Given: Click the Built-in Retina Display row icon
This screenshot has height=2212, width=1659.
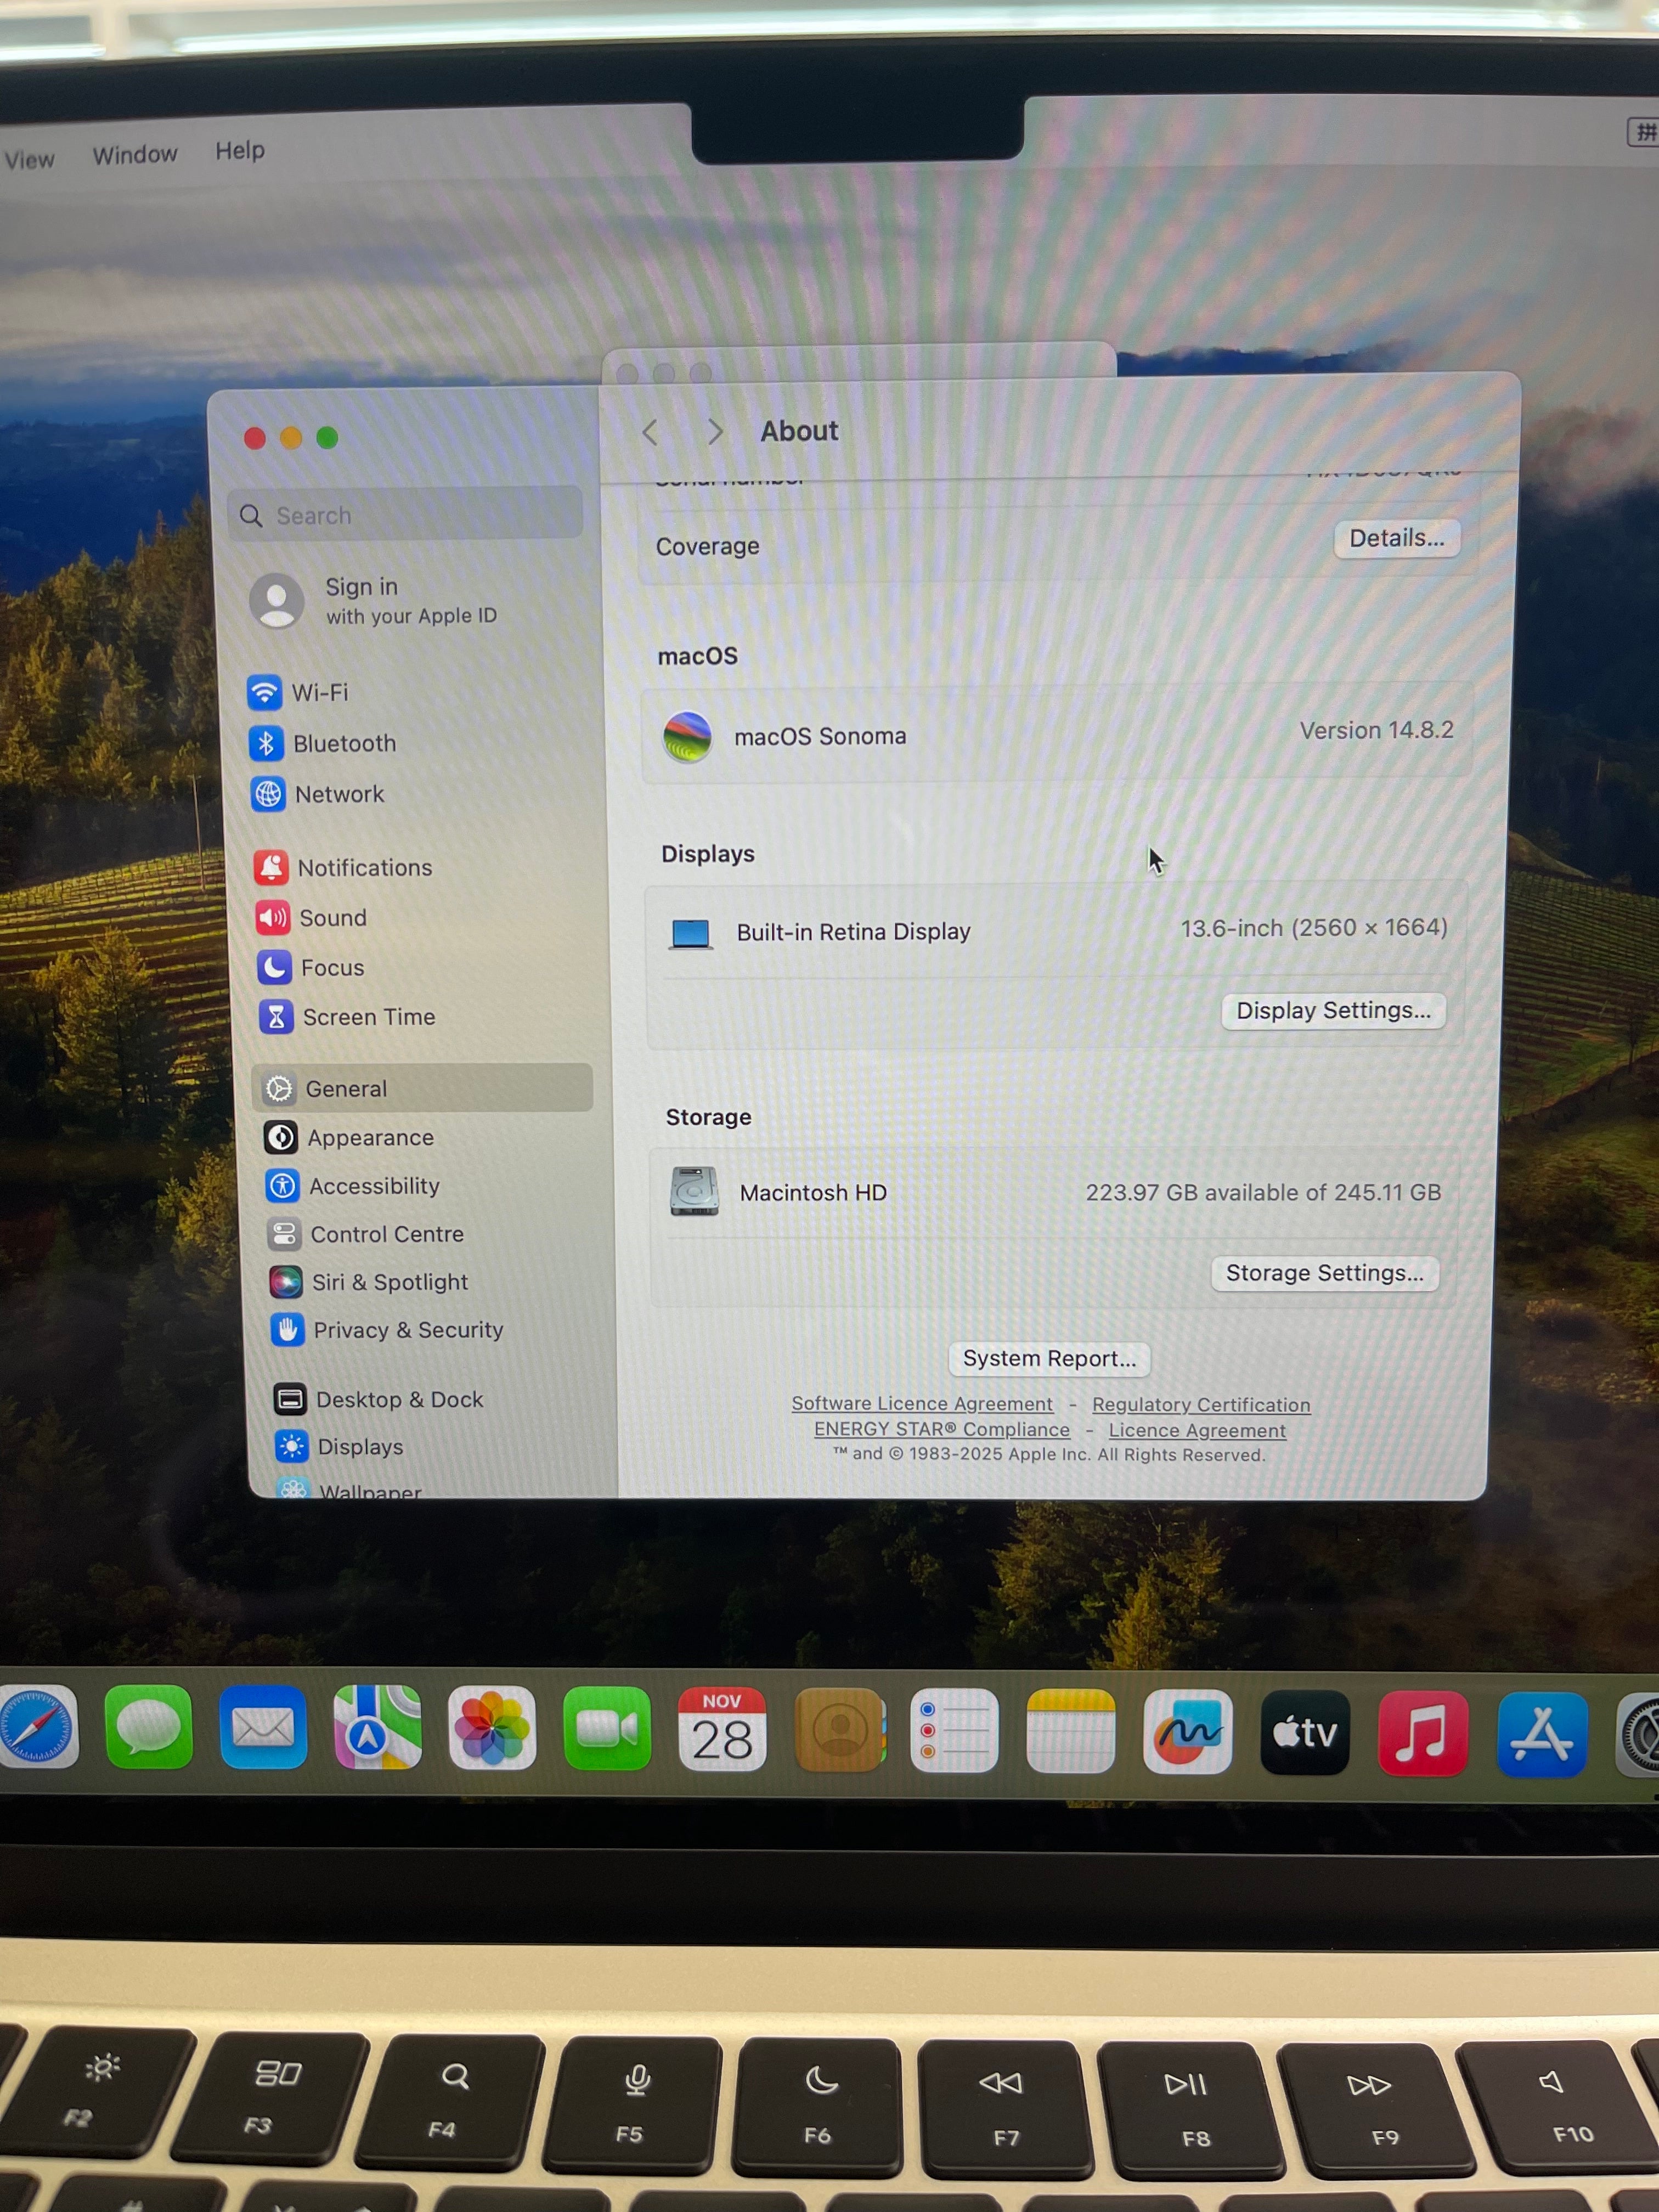Looking at the screenshot, I should [691, 933].
